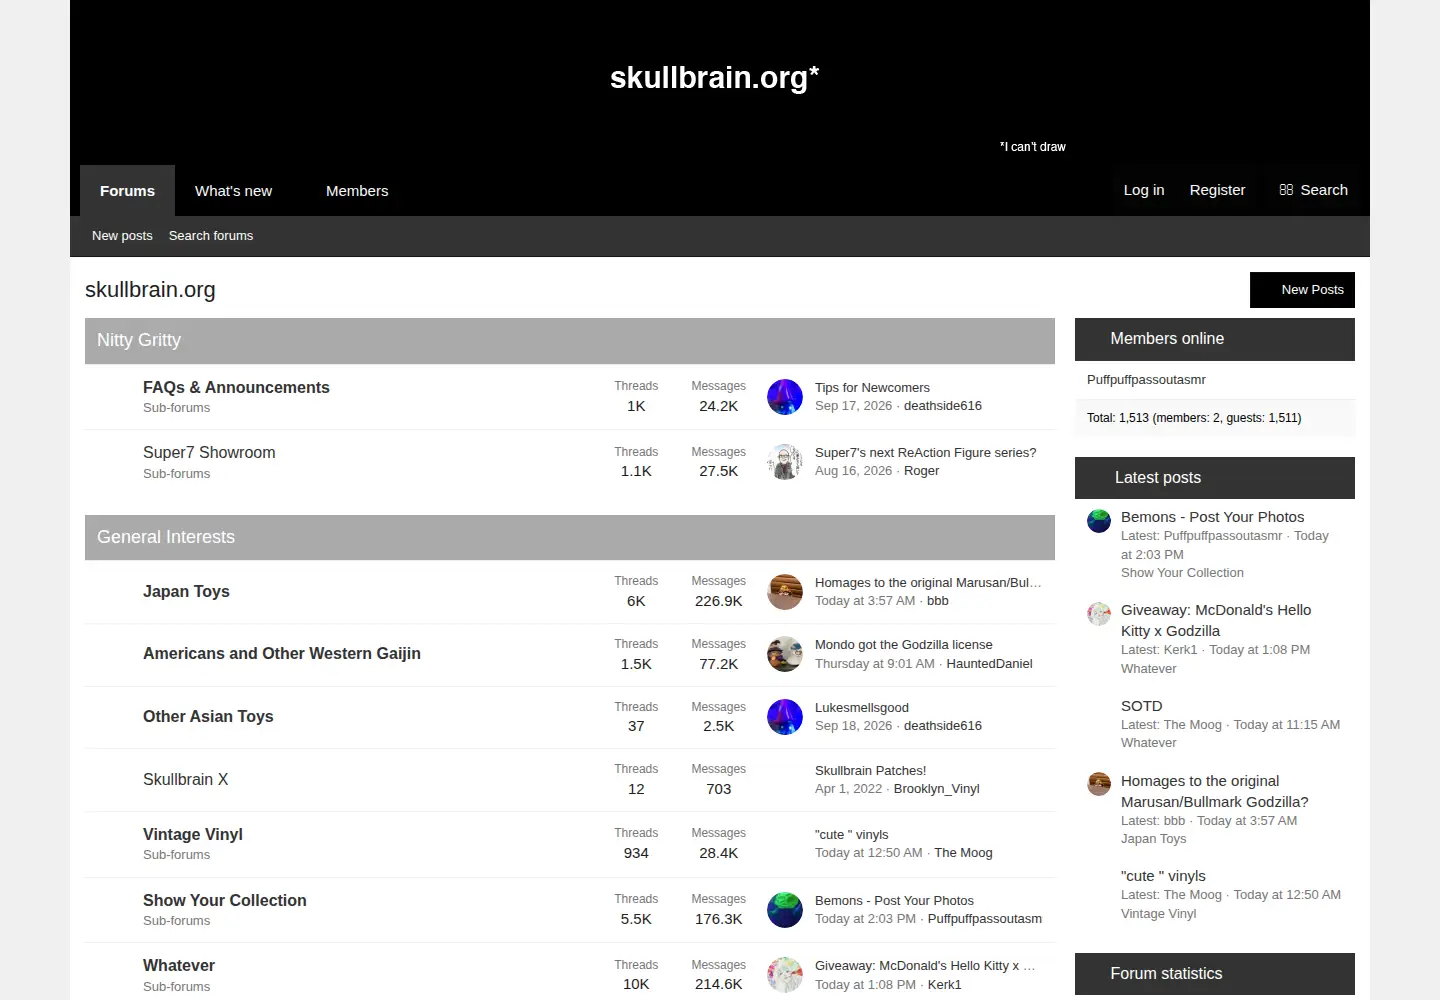
Task: Open the Show Your Collection forum
Action: tap(225, 900)
